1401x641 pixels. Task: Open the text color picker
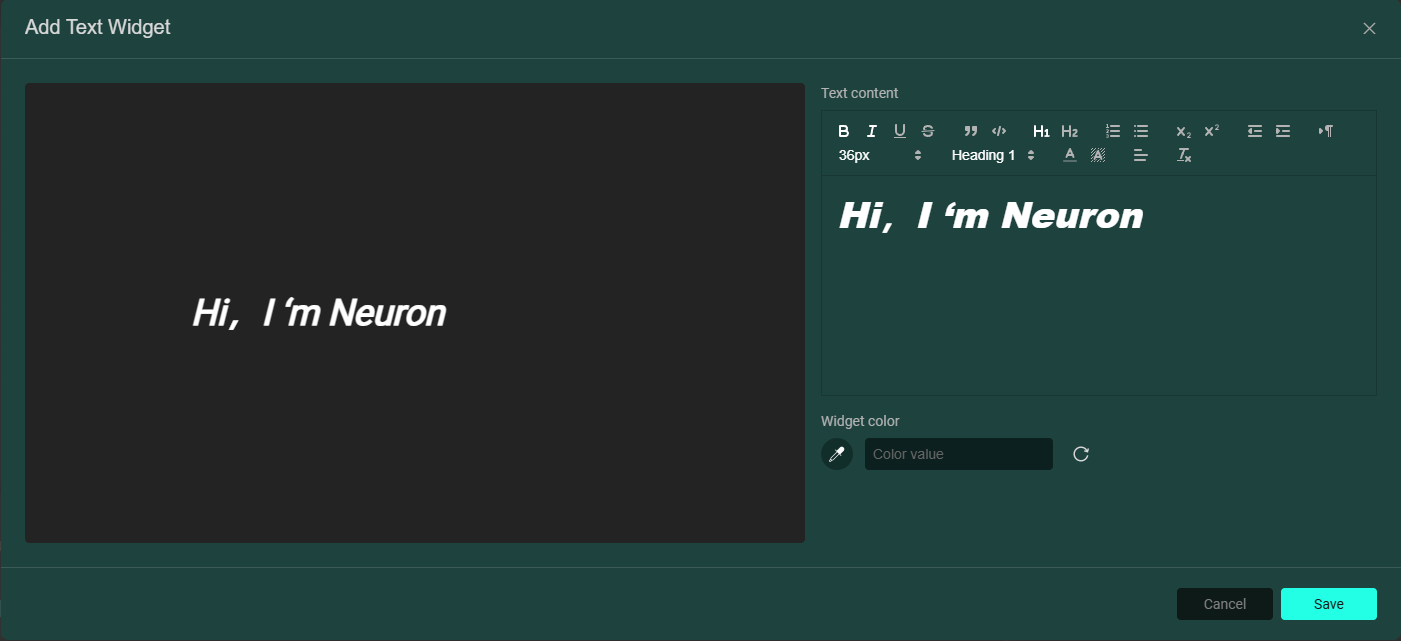(x=1069, y=155)
